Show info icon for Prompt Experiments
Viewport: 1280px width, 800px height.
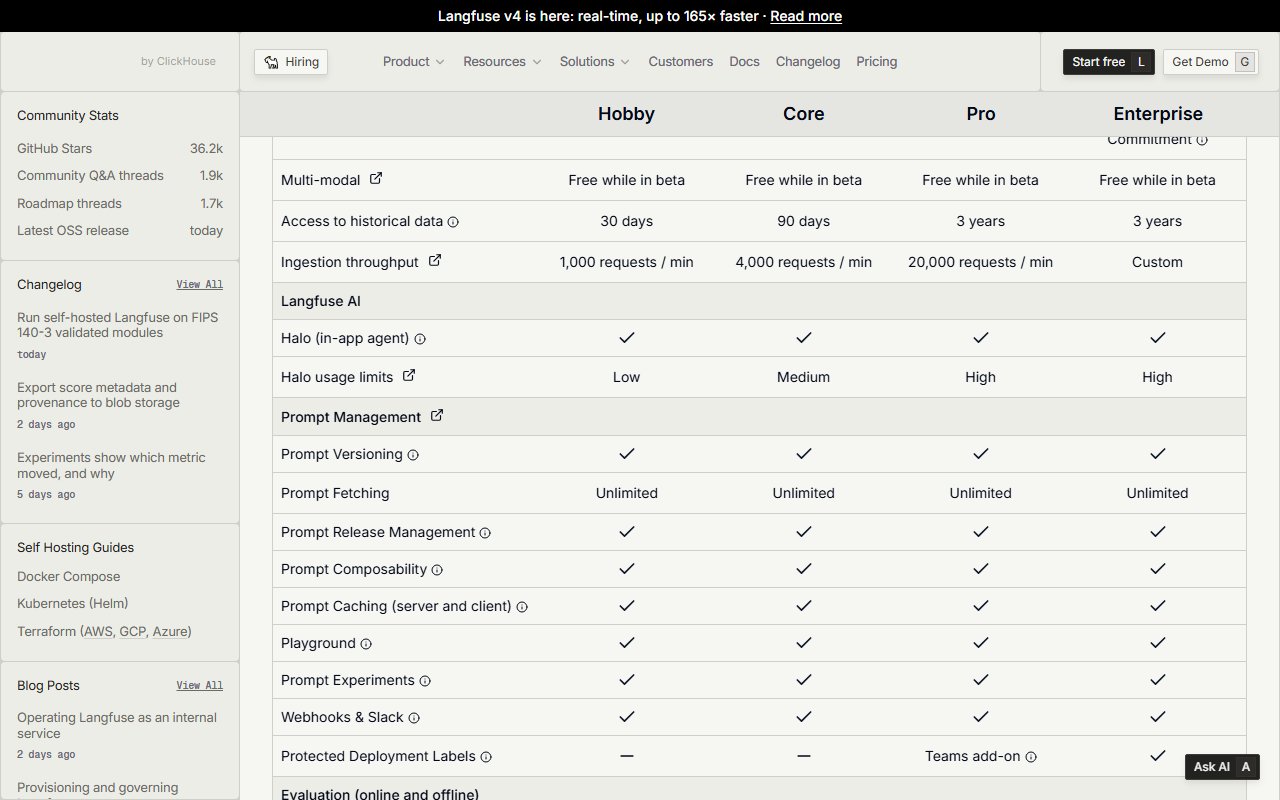(x=425, y=681)
